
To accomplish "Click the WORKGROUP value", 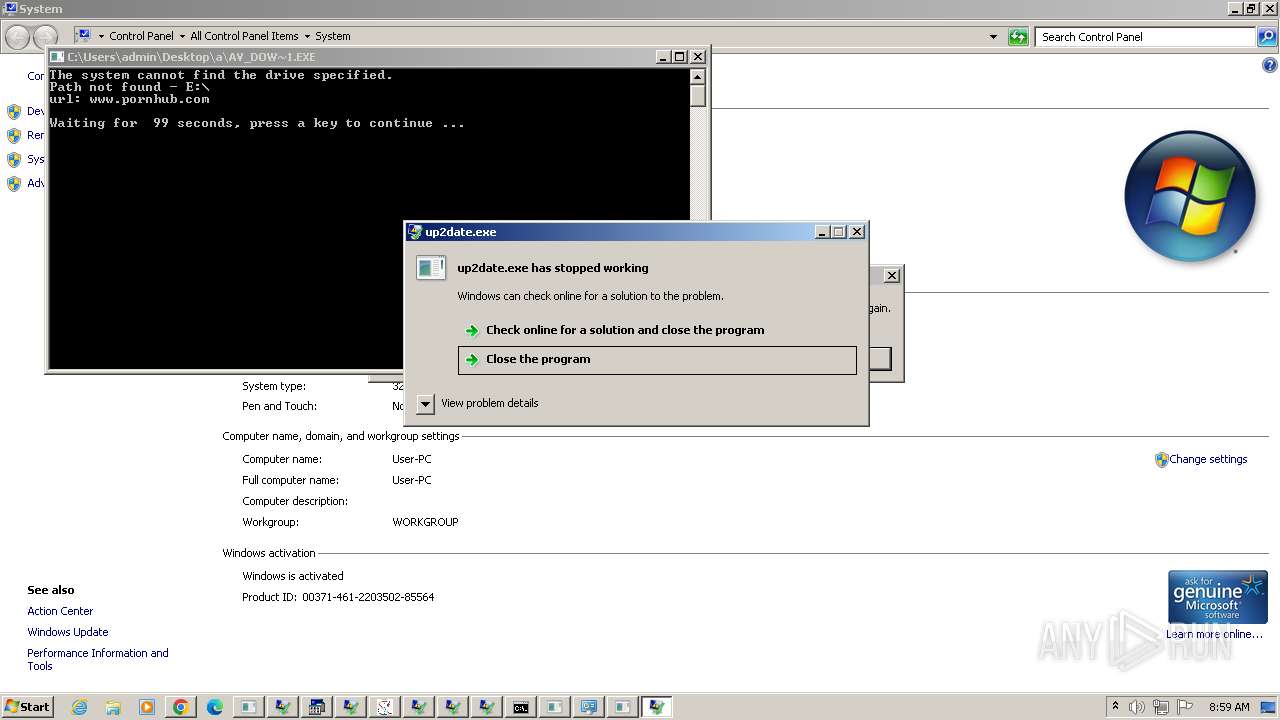I will point(425,523).
